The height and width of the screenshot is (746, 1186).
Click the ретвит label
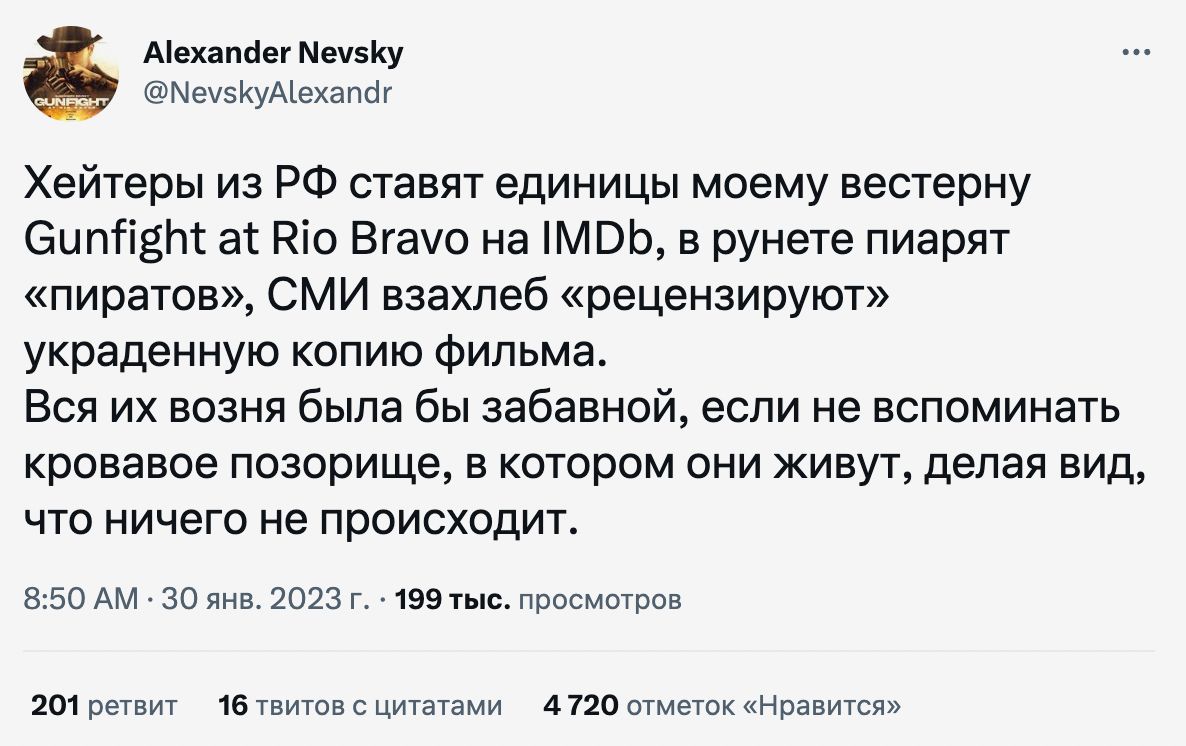(x=133, y=706)
